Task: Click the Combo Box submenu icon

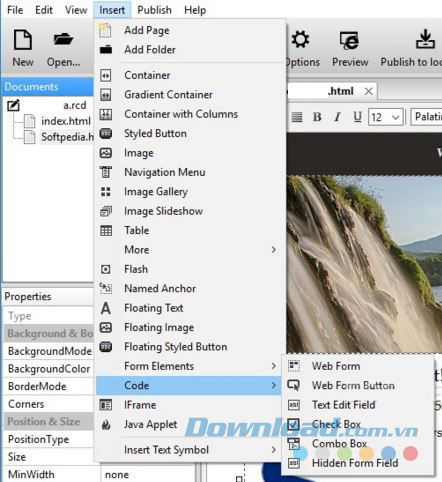Action: coord(294,444)
